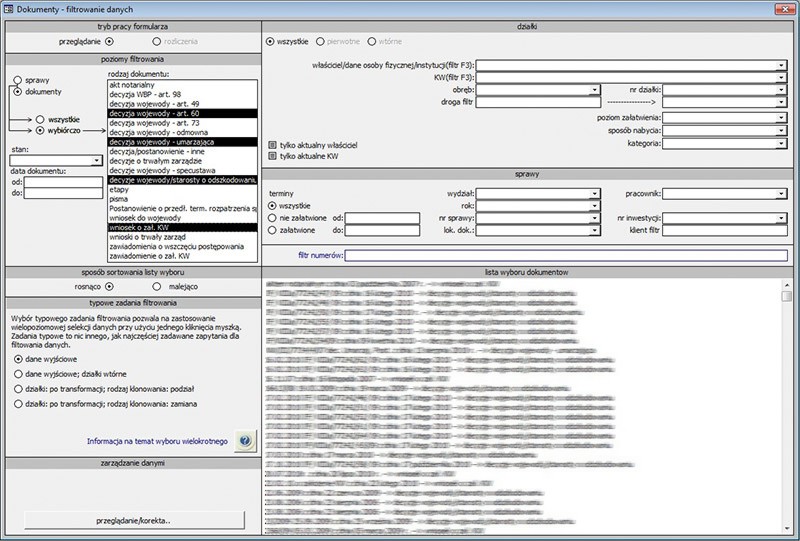Viewport: 800px width, 541px height.
Task: Open the 'stan' dropdown
Action: pos(97,161)
